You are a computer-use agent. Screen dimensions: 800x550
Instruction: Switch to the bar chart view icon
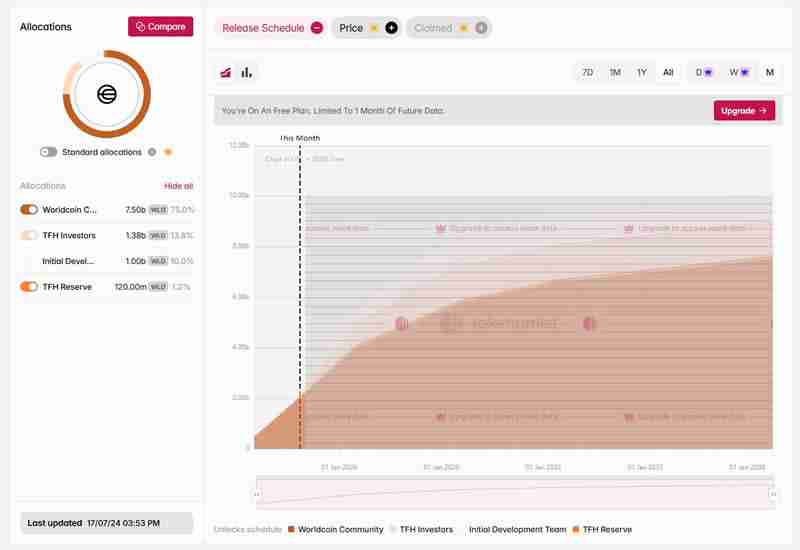pyautogui.click(x=247, y=72)
